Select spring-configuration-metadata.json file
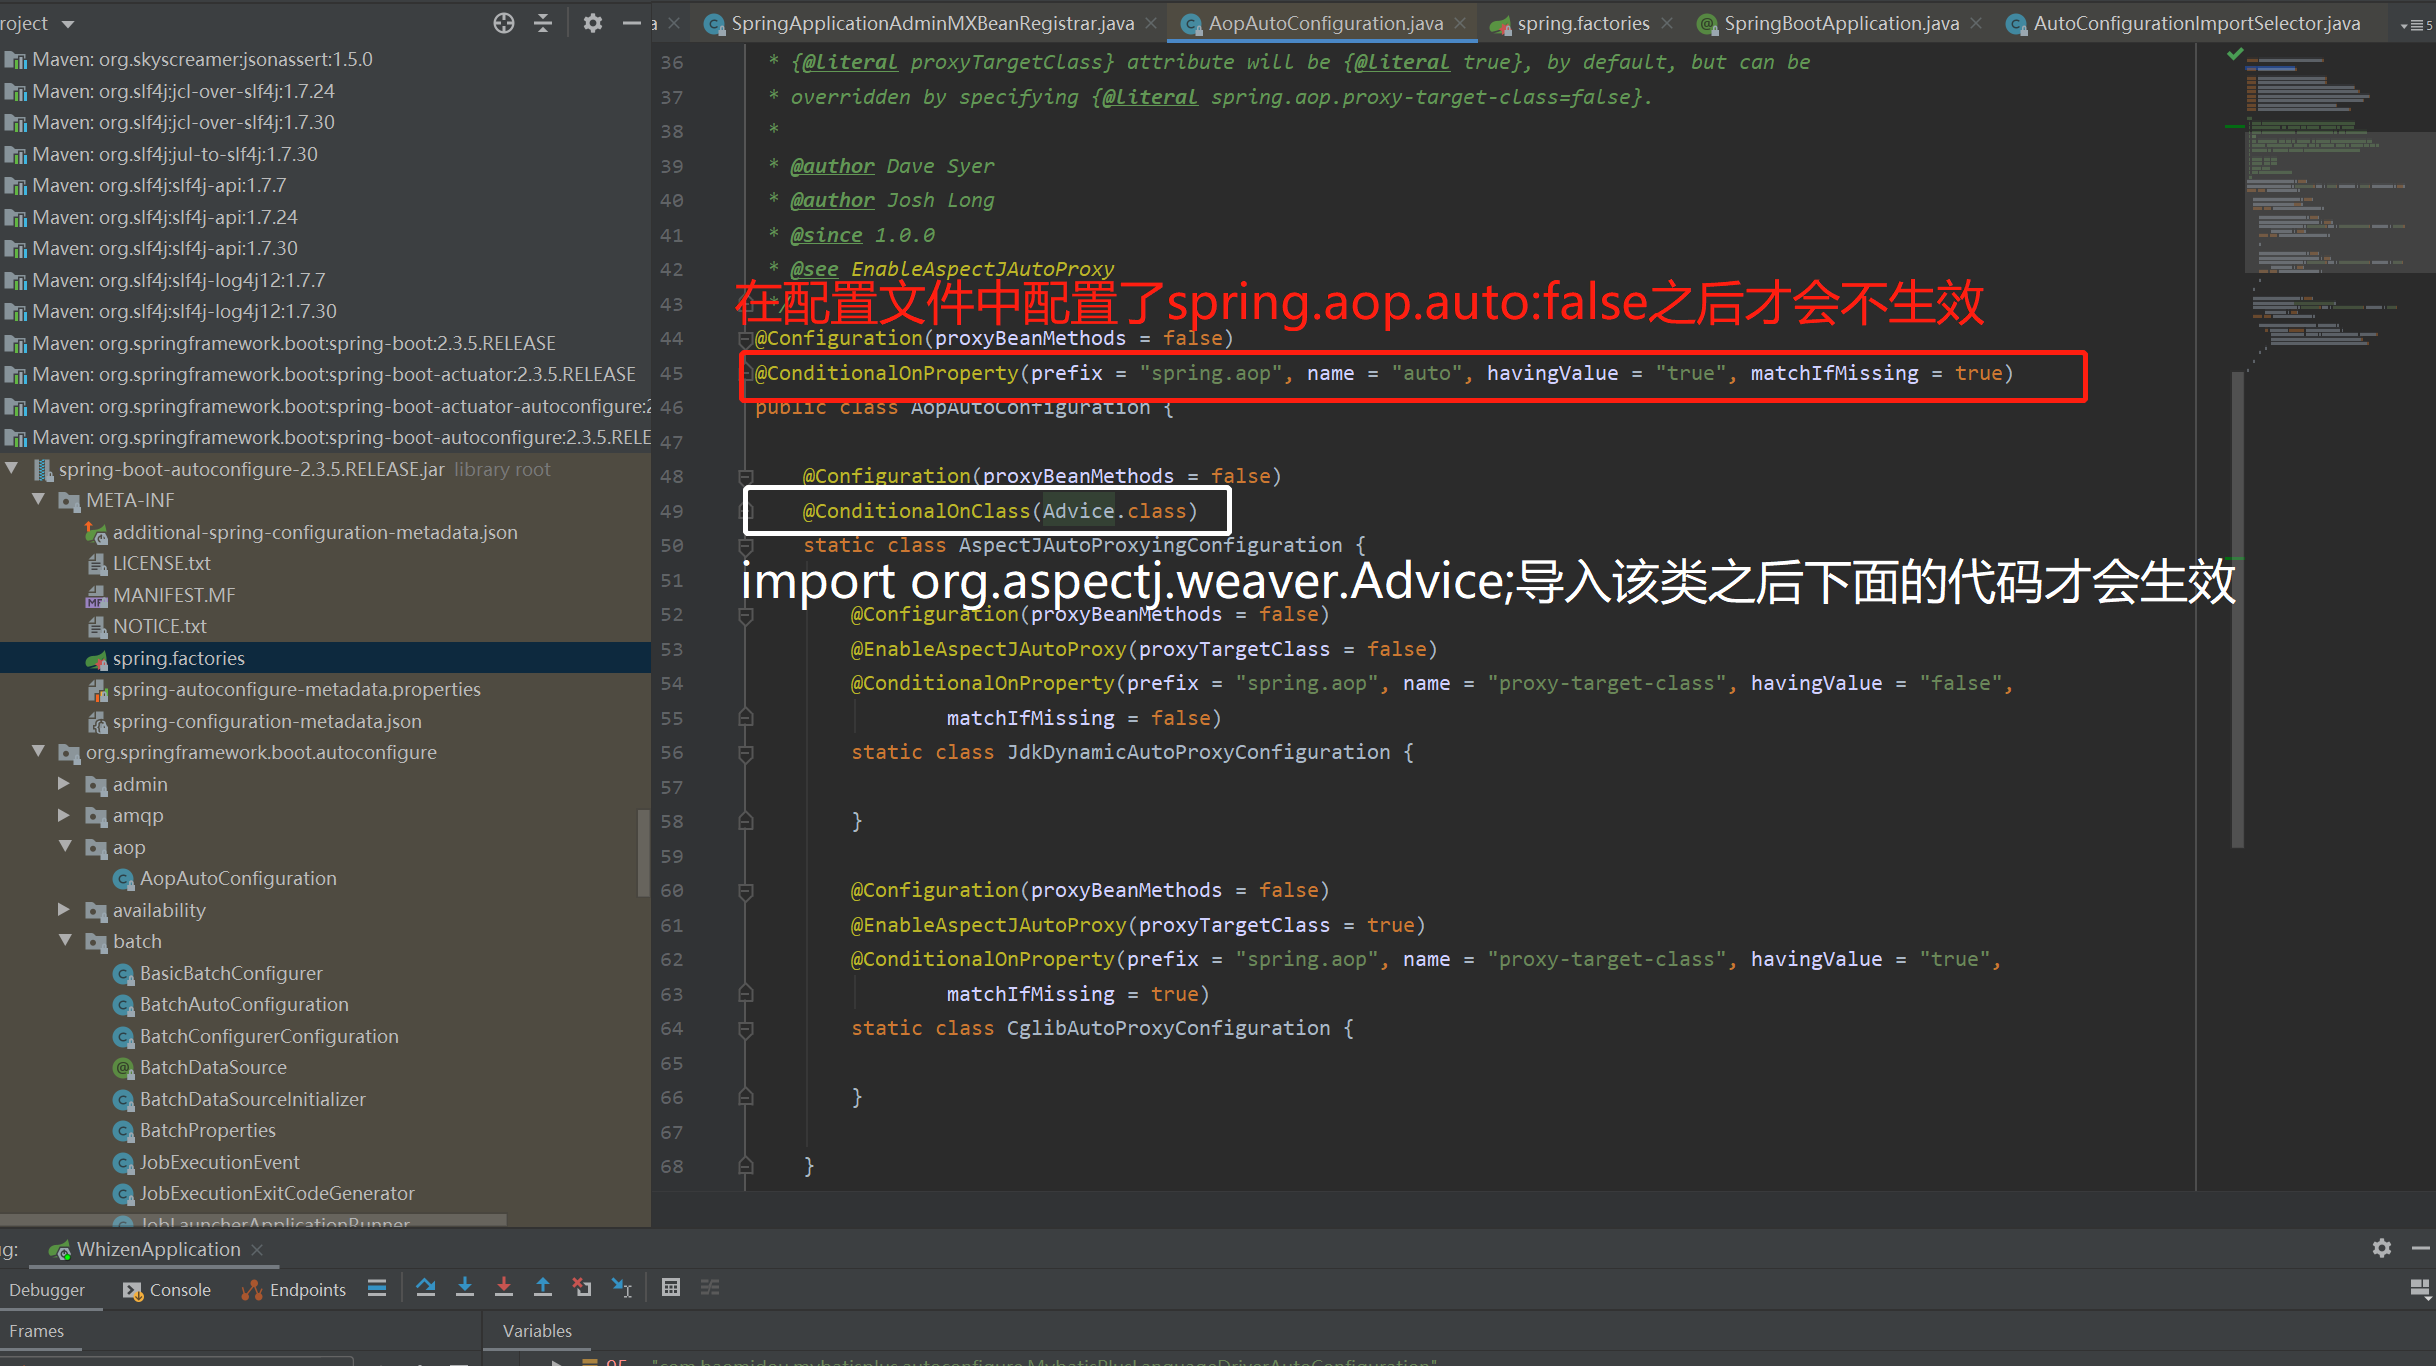 point(267,721)
